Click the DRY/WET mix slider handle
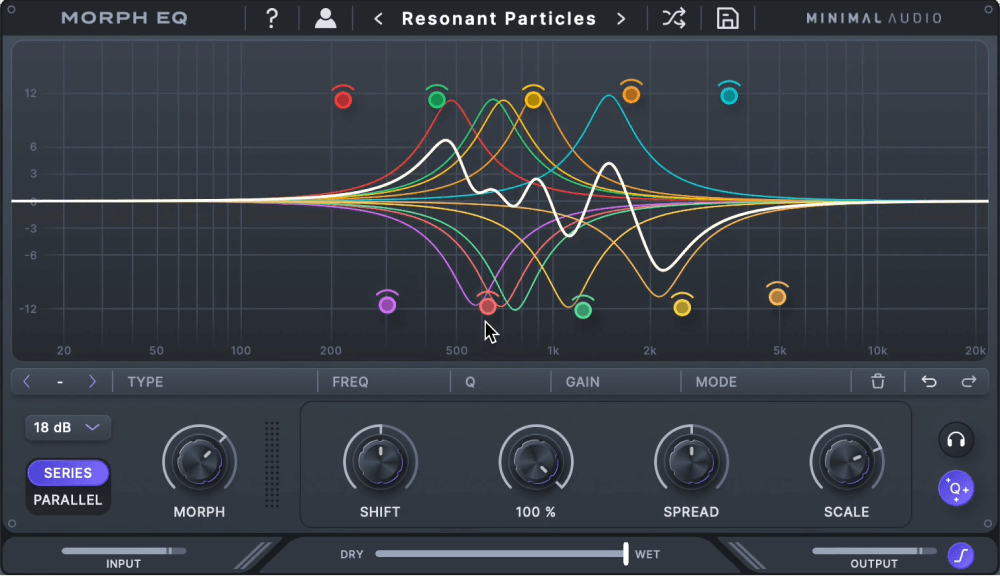Screen dimensions: 1000x576 [x=626, y=554]
